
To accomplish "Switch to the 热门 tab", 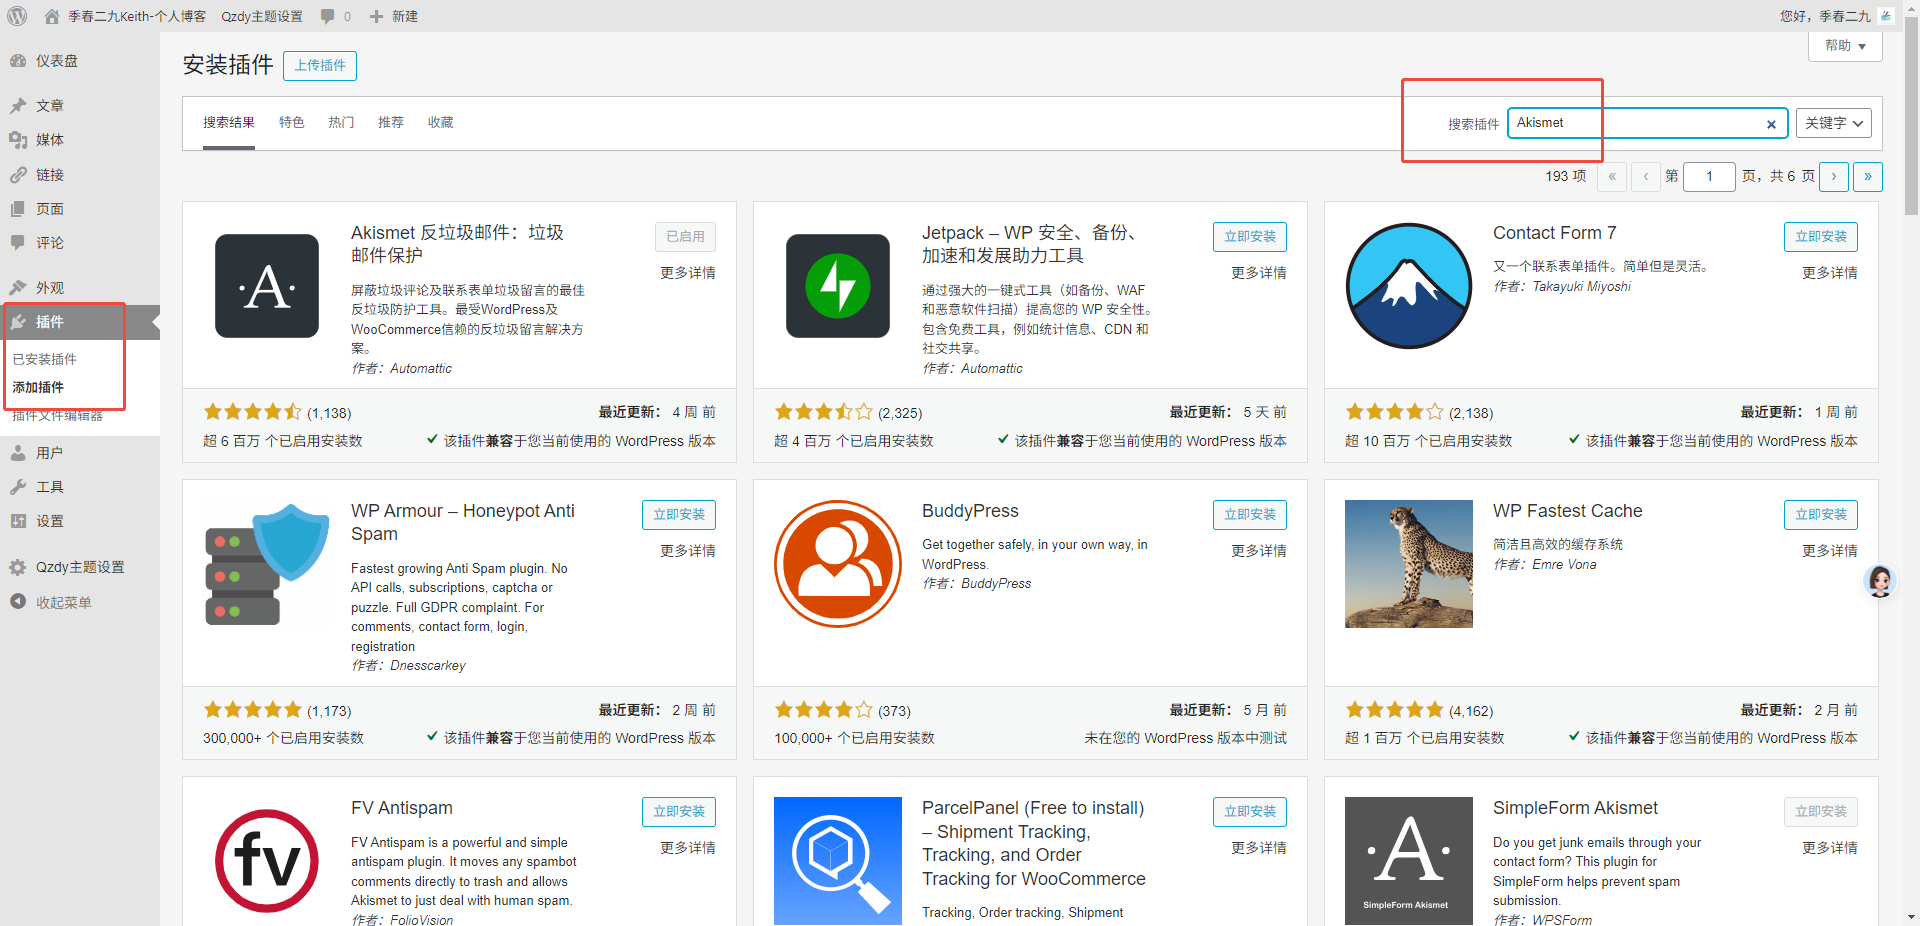I will 341,123.
